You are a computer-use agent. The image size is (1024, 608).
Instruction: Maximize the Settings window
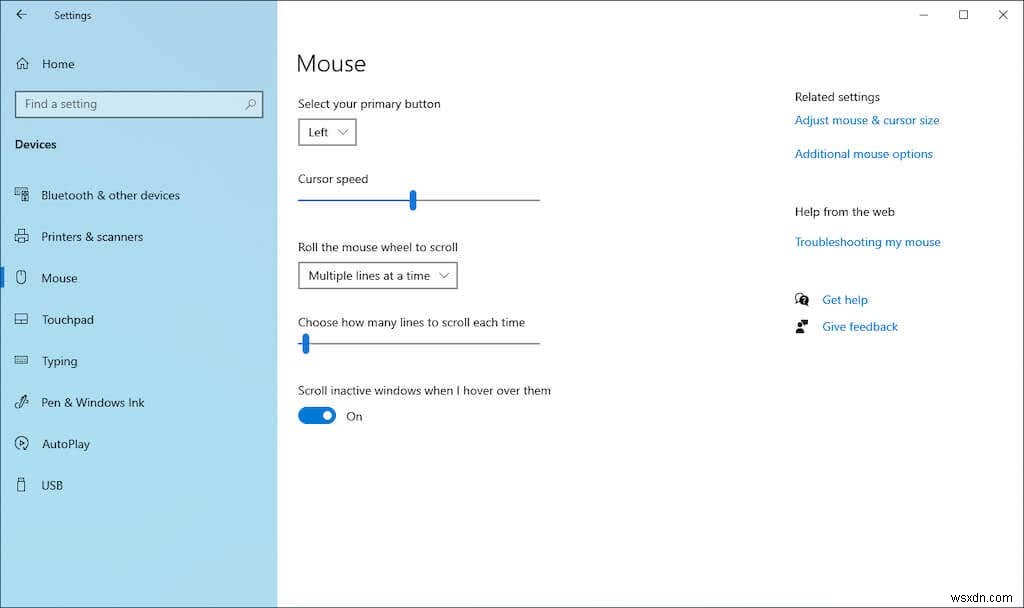[963, 14]
